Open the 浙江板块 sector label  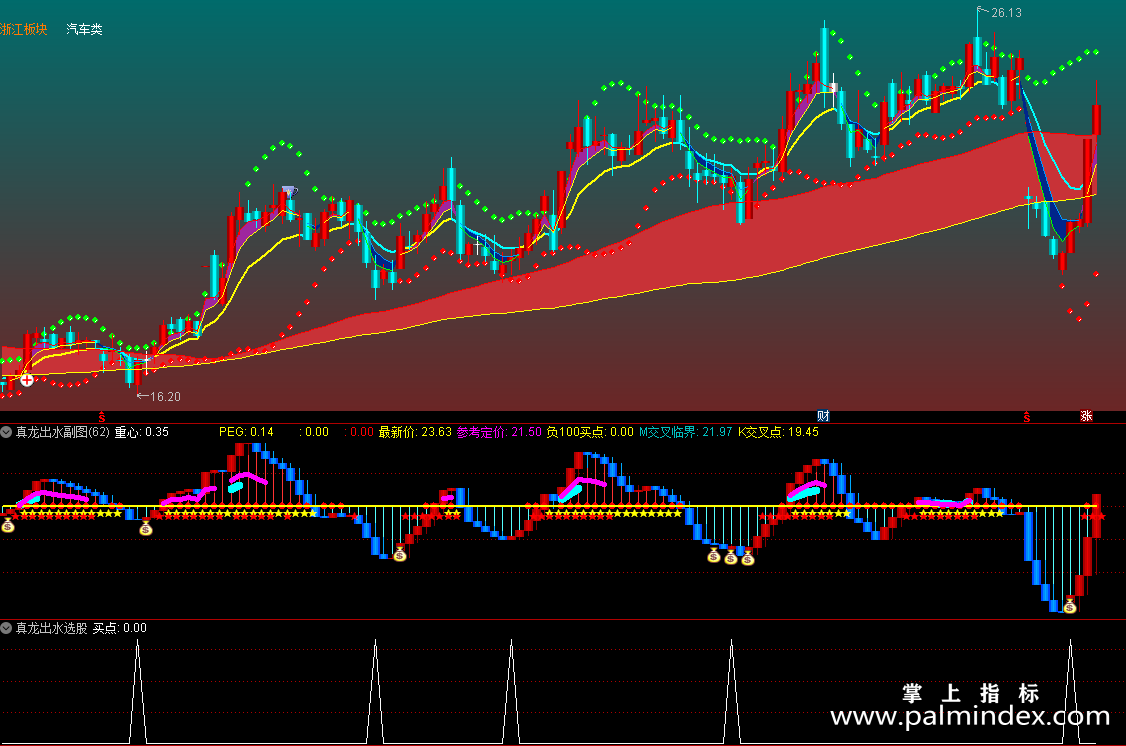pos(24,29)
